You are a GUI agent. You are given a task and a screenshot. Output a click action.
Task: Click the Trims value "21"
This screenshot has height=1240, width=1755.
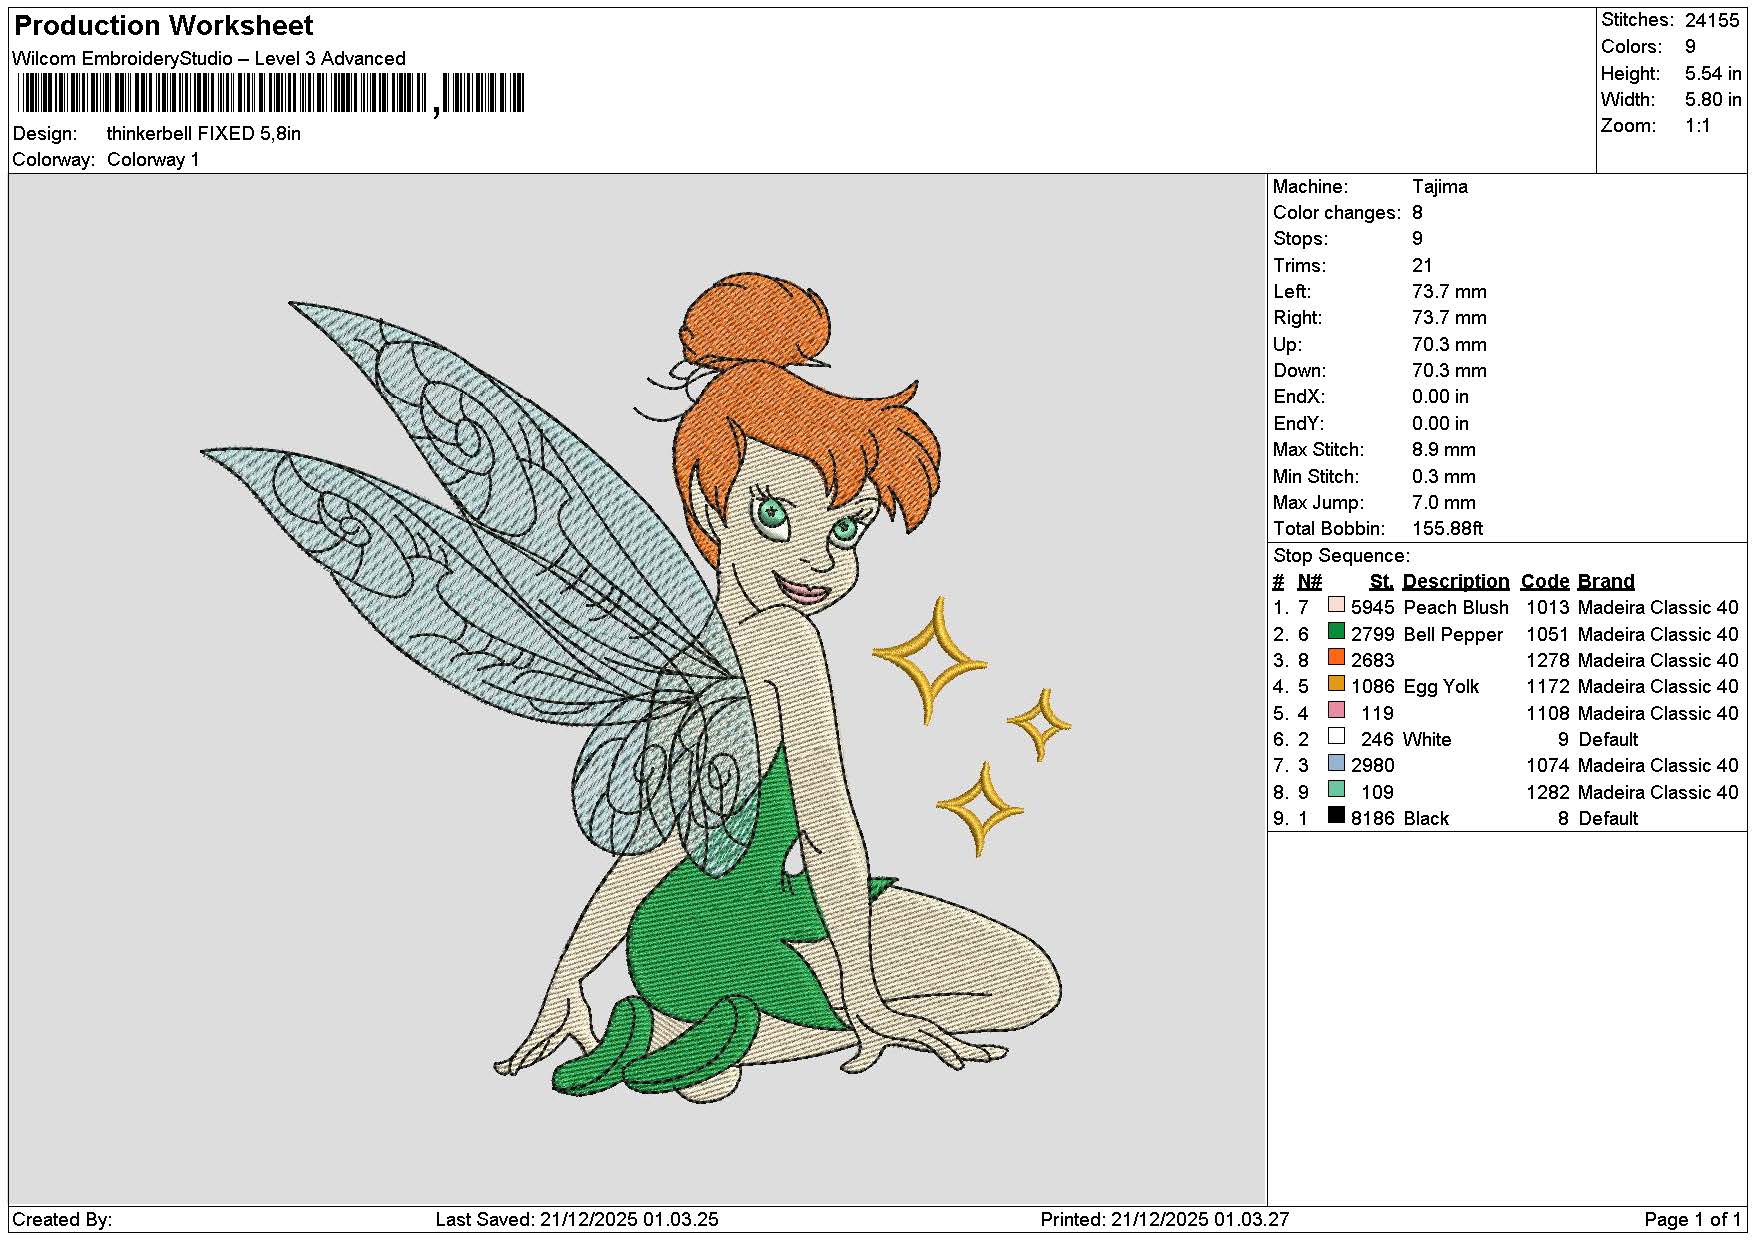1422,266
